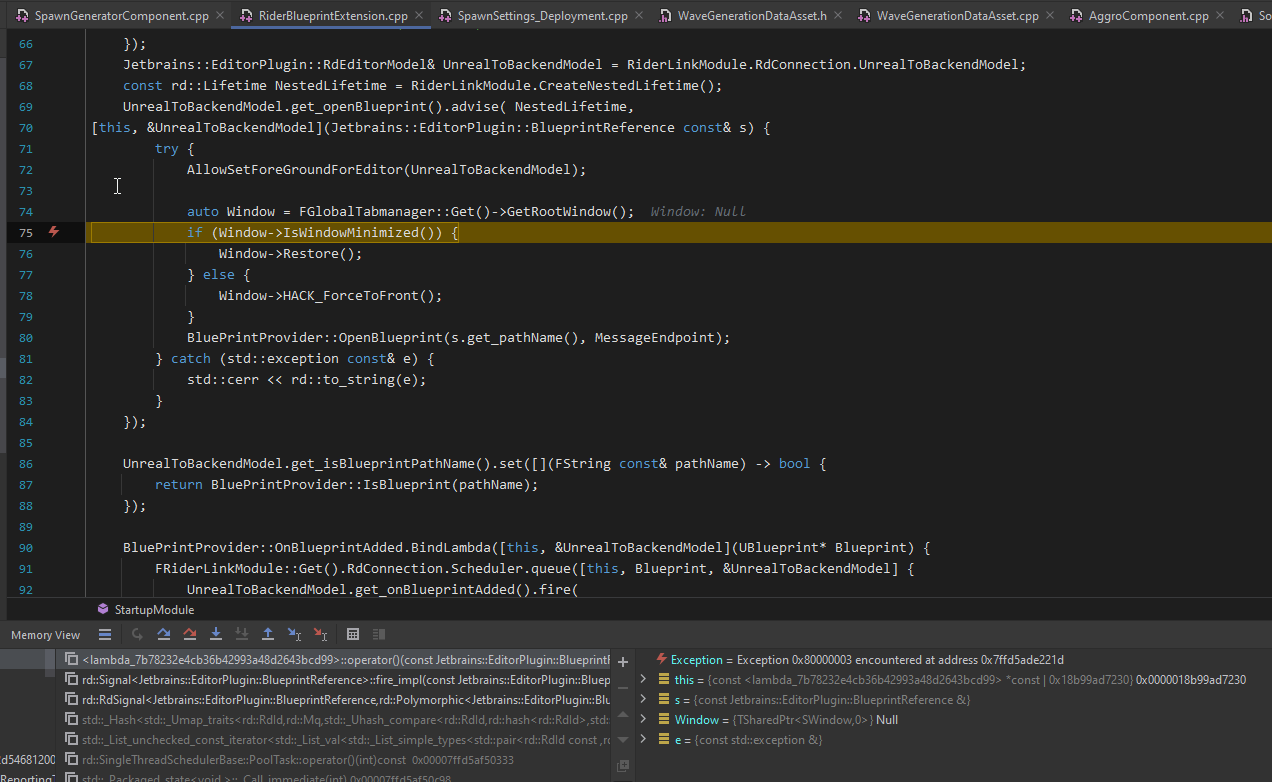
Task: Click the down scroll arrow in the variables panel
Action: click(x=623, y=739)
